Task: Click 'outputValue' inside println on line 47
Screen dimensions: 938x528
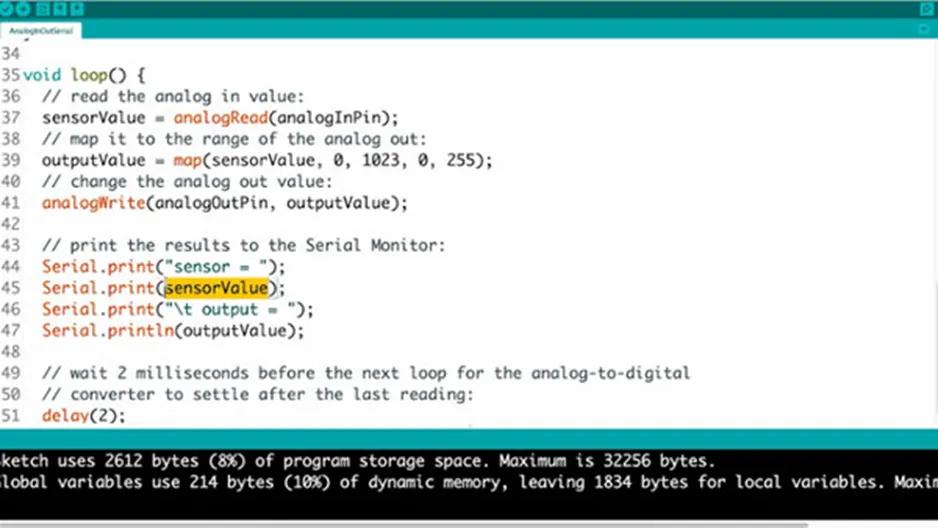Action: [235, 331]
